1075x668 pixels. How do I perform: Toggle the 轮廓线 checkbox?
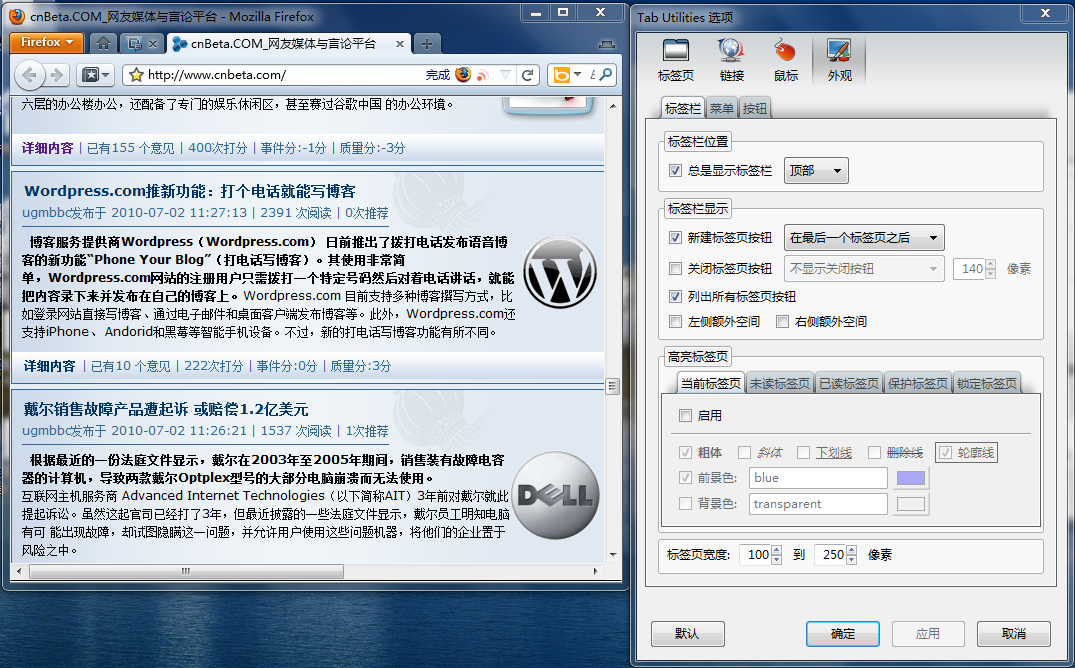pos(945,453)
